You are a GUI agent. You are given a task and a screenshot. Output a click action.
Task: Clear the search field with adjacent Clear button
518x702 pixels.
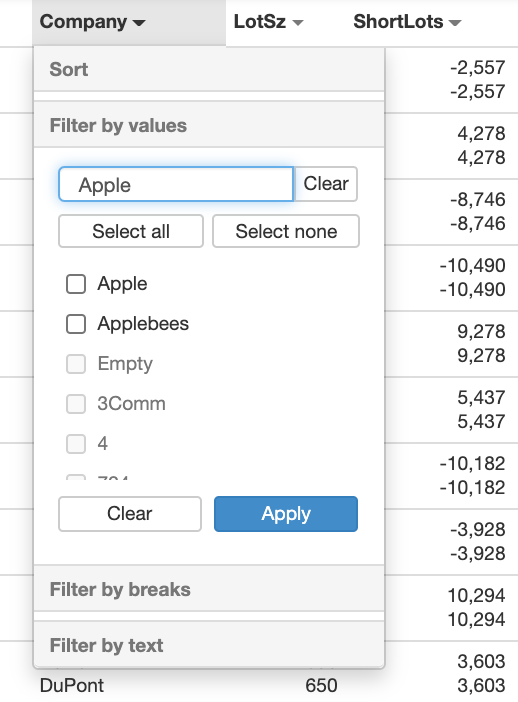tap(326, 184)
